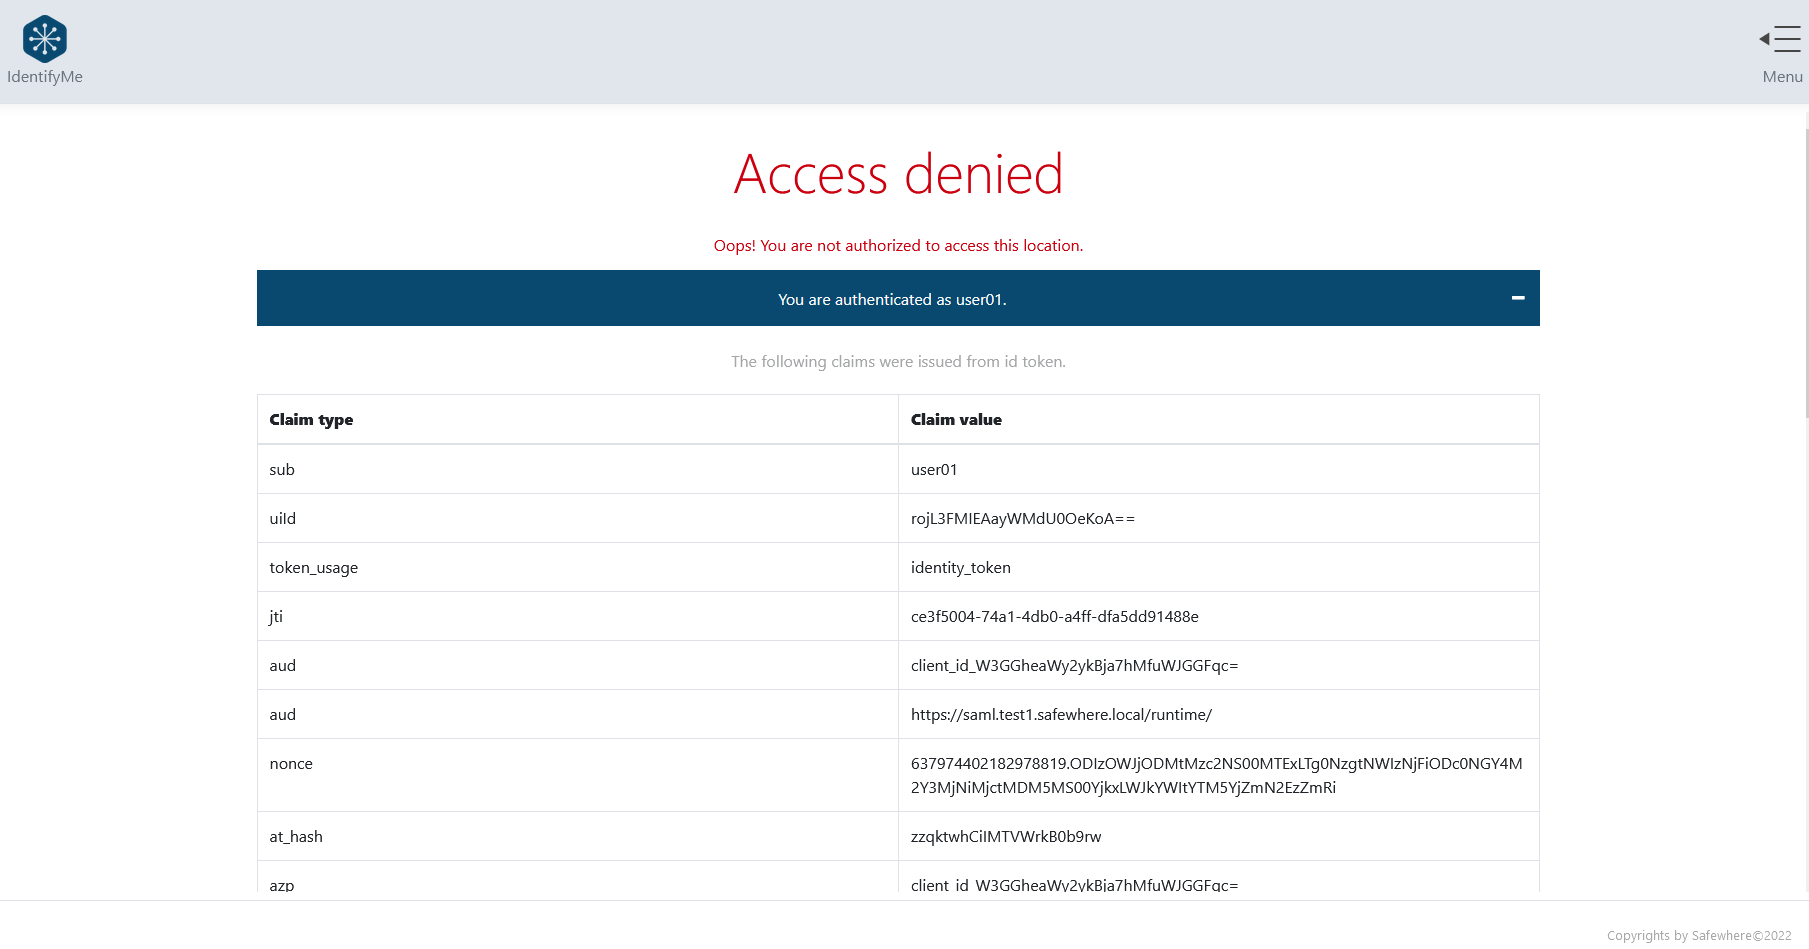Screen dimensions: 1809x949
Task: Click the 'not authorized' error message
Action: (898, 246)
